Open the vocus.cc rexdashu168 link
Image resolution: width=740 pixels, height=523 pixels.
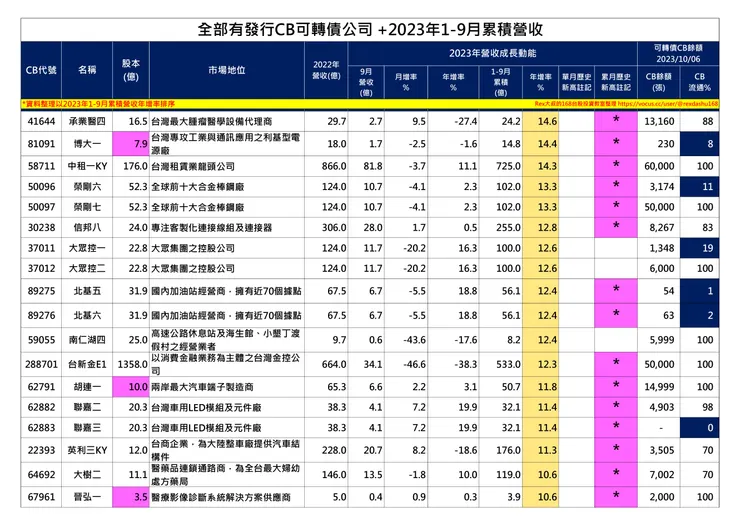point(668,103)
